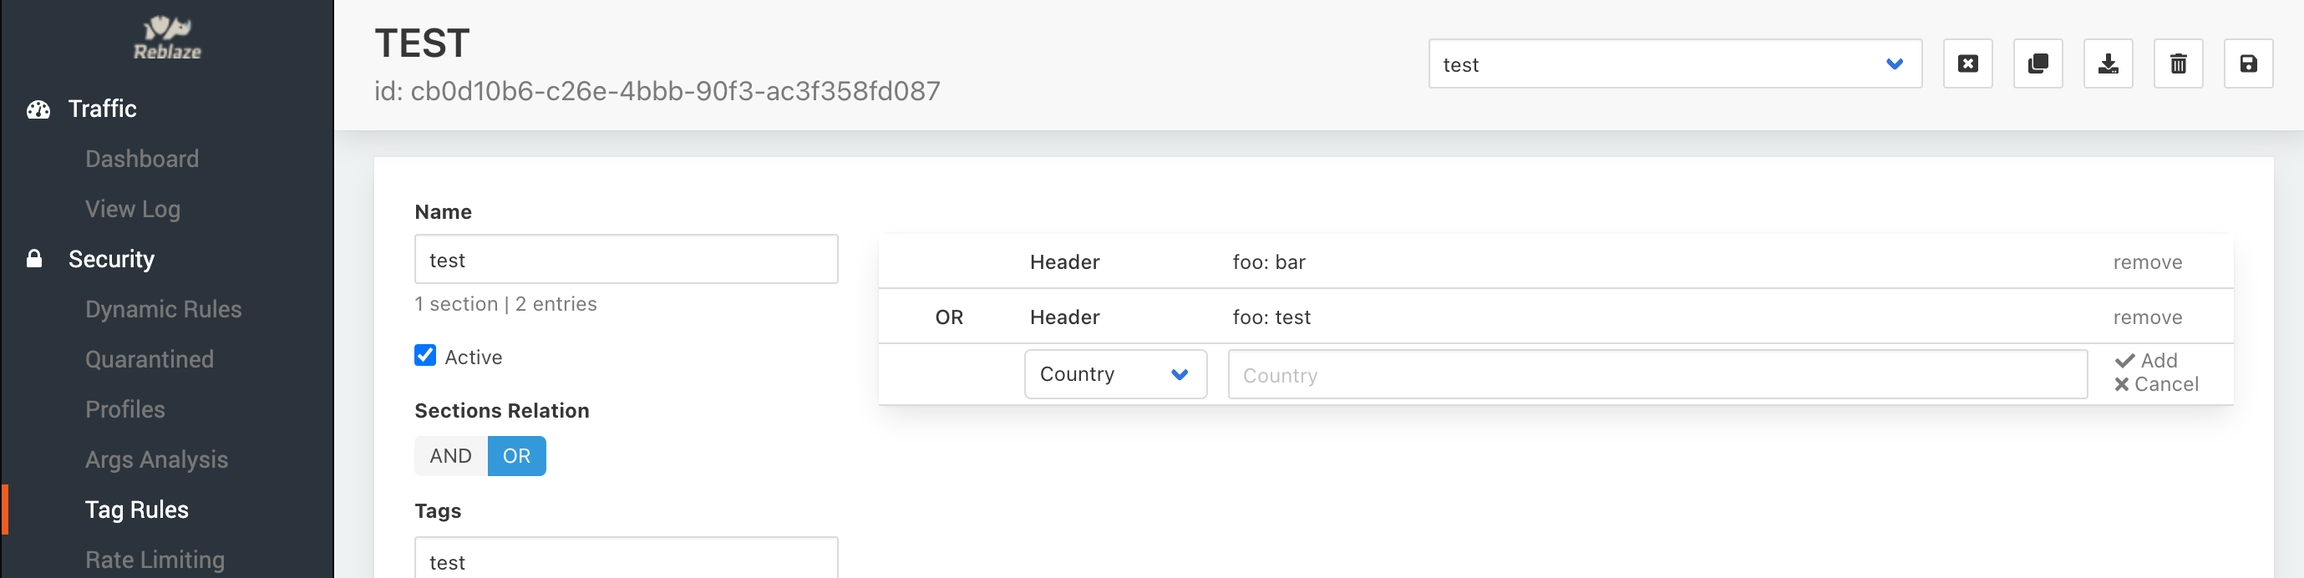The image size is (2304, 578).
Task: Delete rule using trash icon
Action: point(2178,64)
